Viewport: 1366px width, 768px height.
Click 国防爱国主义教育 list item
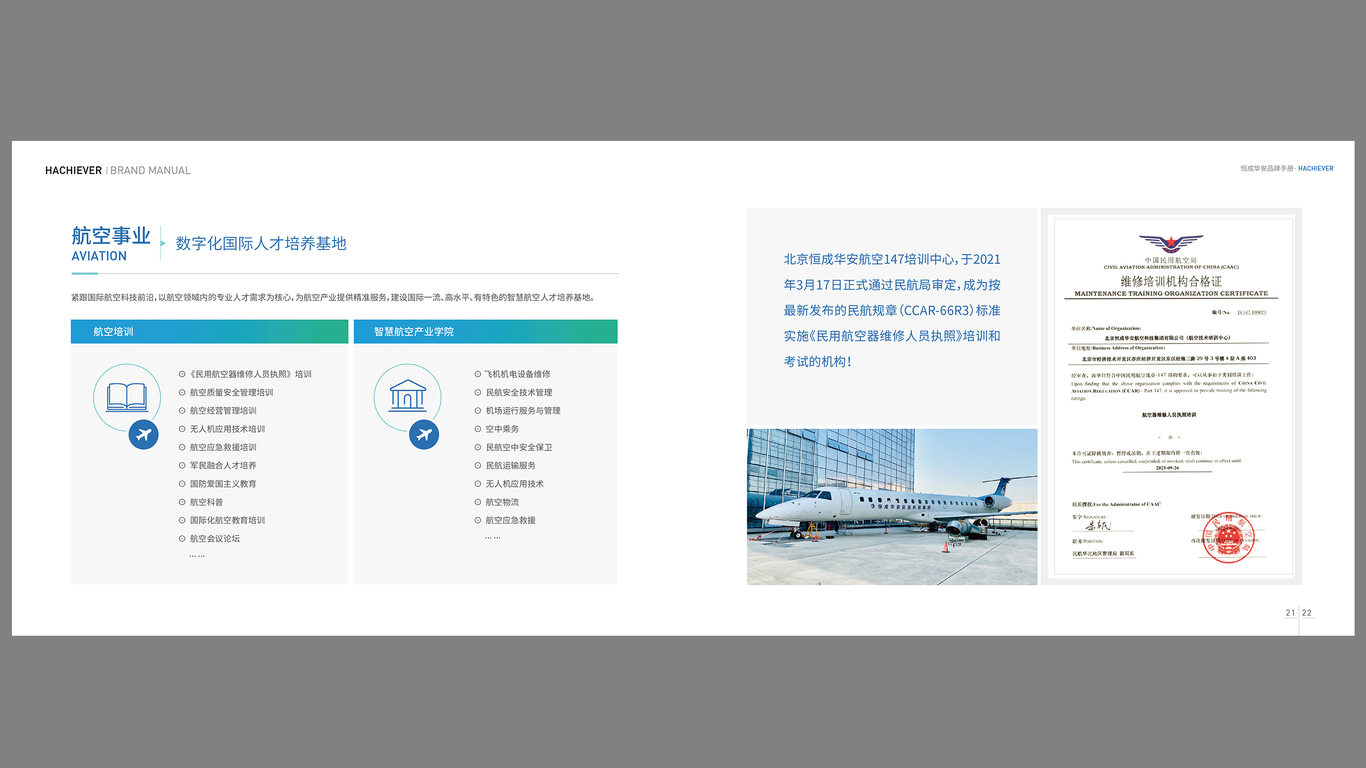click(223, 484)
